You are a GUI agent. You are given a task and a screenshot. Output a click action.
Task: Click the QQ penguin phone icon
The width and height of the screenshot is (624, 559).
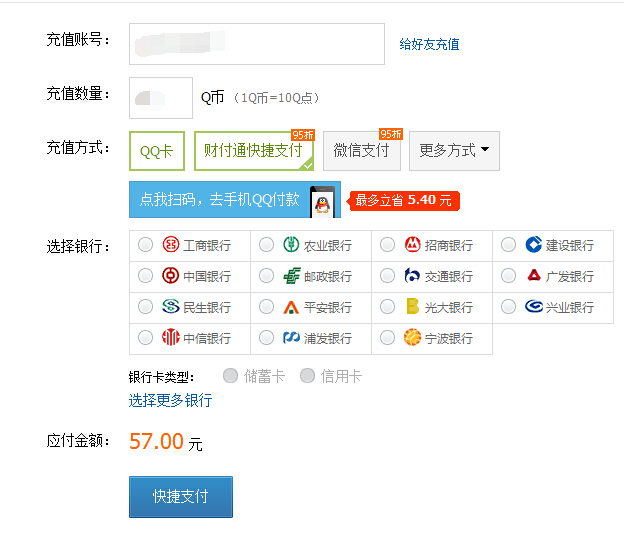pos(322,202)
